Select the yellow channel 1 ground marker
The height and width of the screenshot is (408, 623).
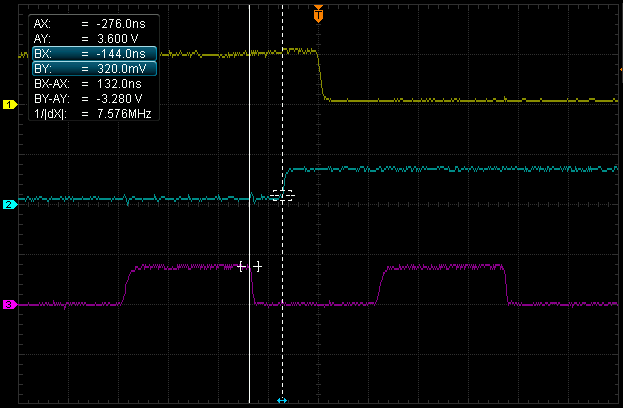pos(10,104)
